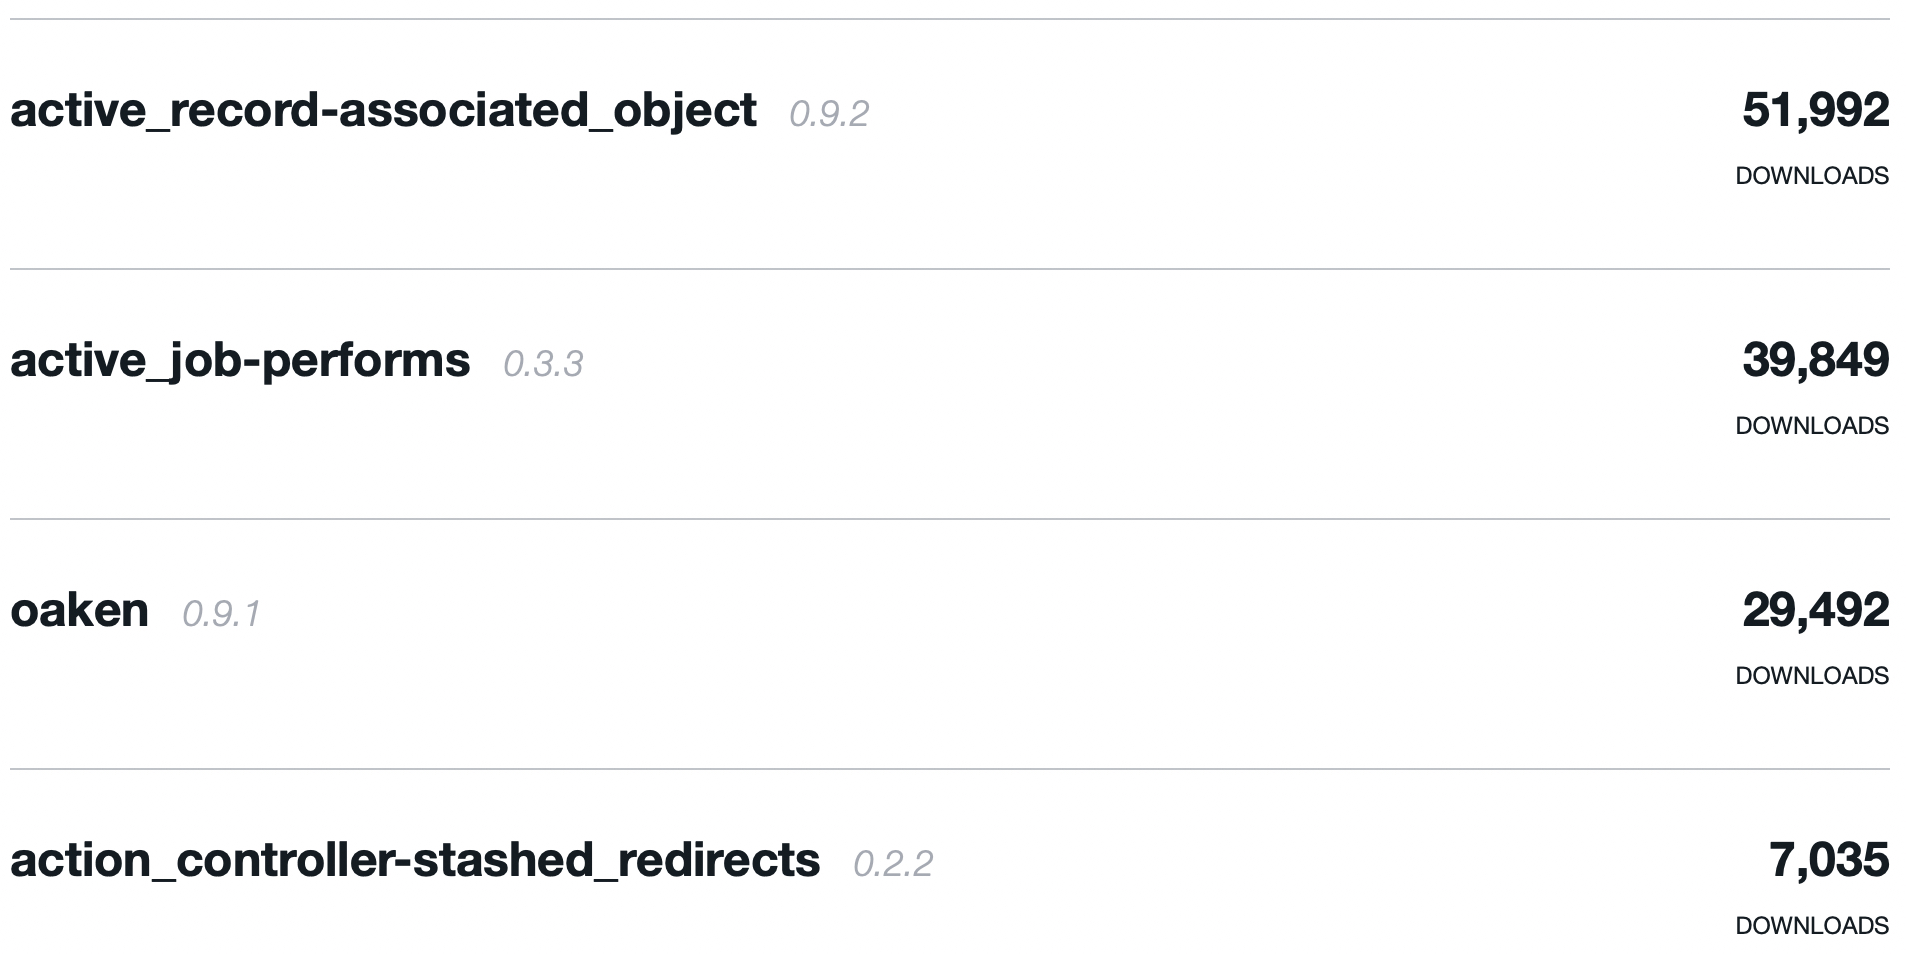1906x954 pixels.
Task: Click the DOWNLOADS label under 51,992
Action: click(1811, 176)
